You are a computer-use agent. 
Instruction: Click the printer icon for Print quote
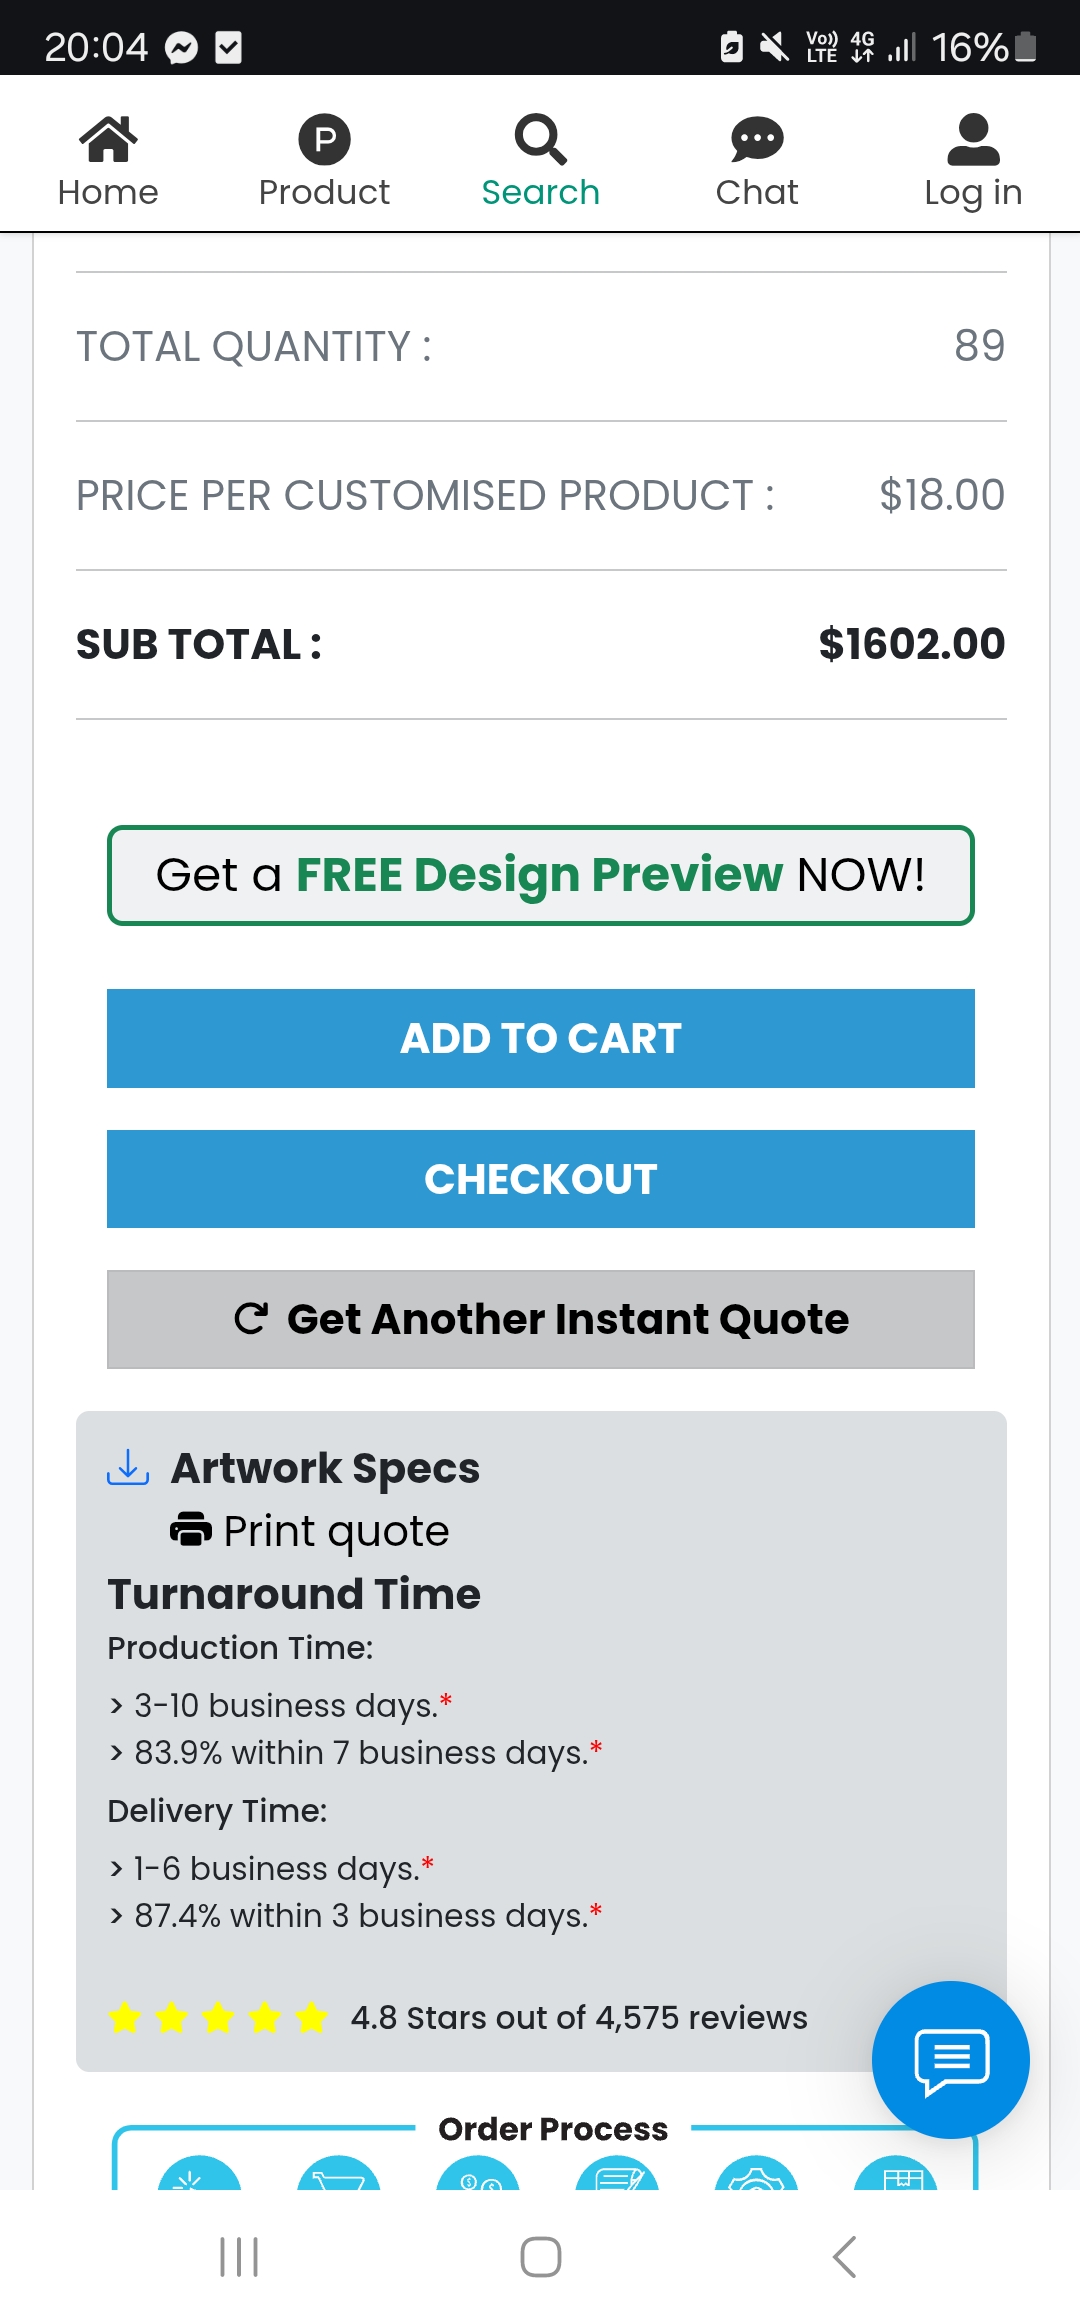191,1529
